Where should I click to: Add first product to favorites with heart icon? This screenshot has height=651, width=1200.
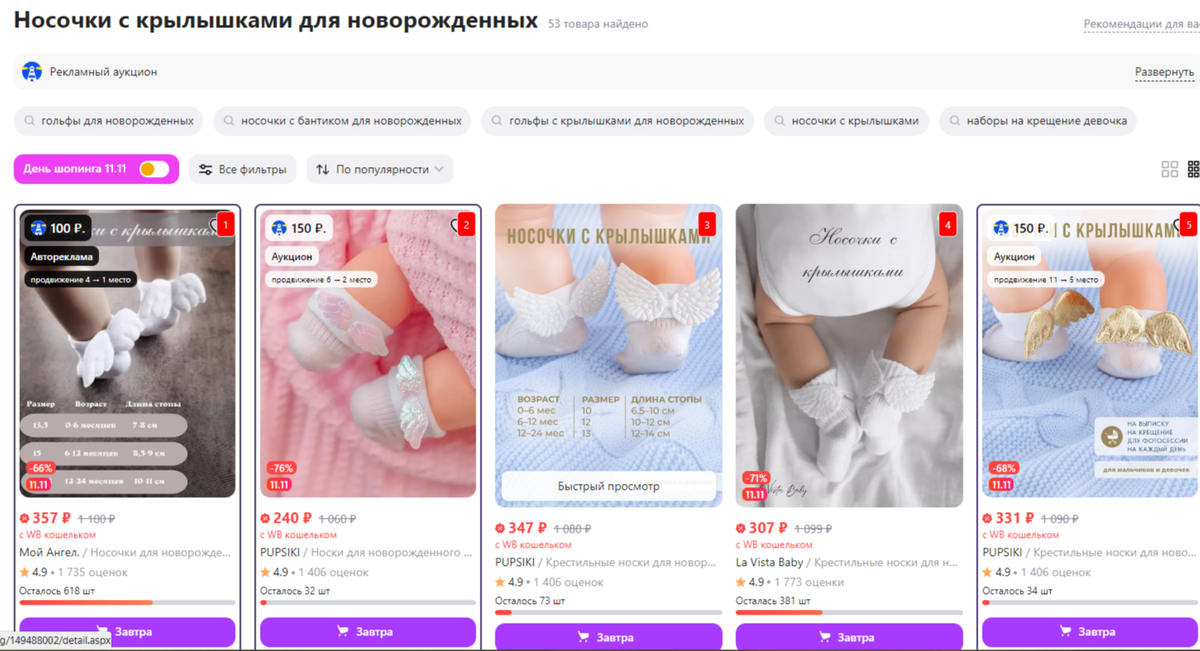coord(214,224)
